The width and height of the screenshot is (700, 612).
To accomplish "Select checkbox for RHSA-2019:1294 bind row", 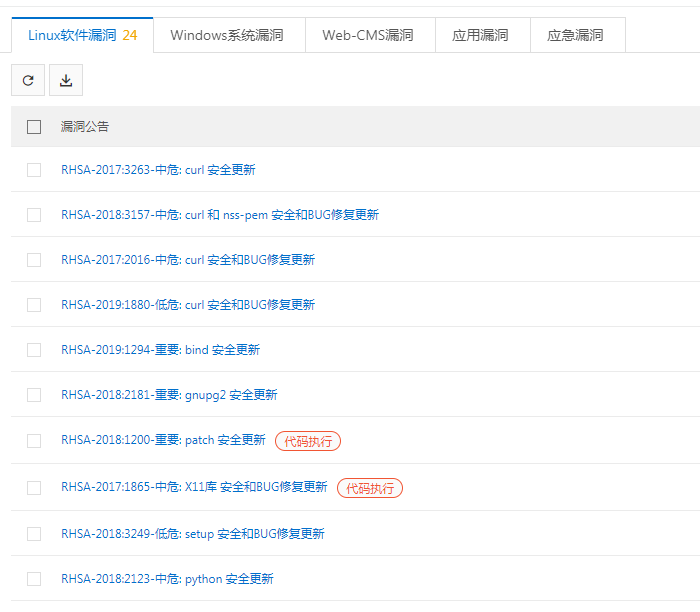I will [34, 350].
